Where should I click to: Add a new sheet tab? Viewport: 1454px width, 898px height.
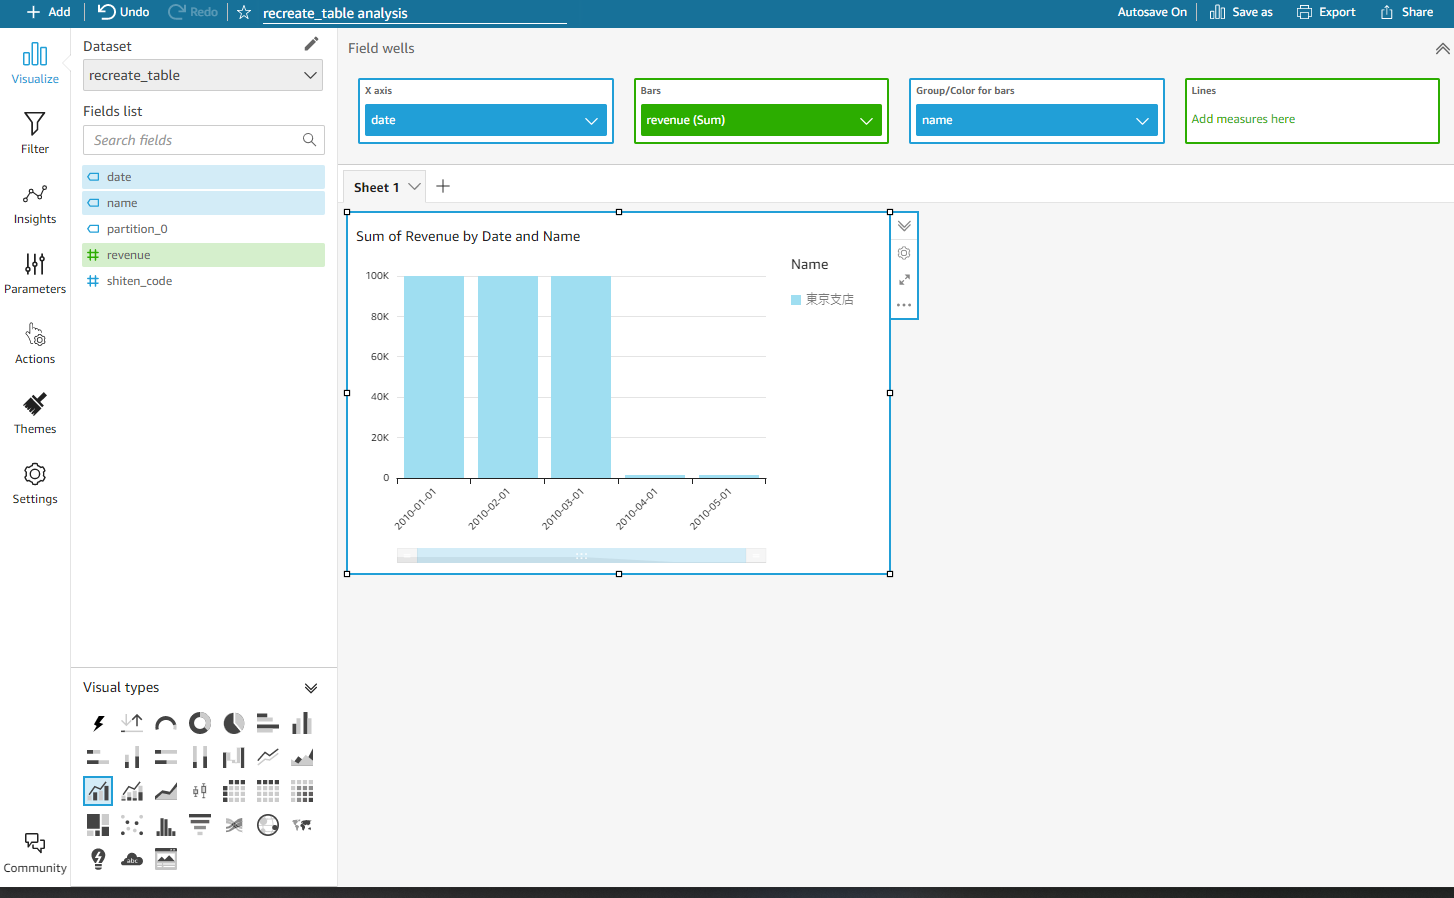coord(443,186)
